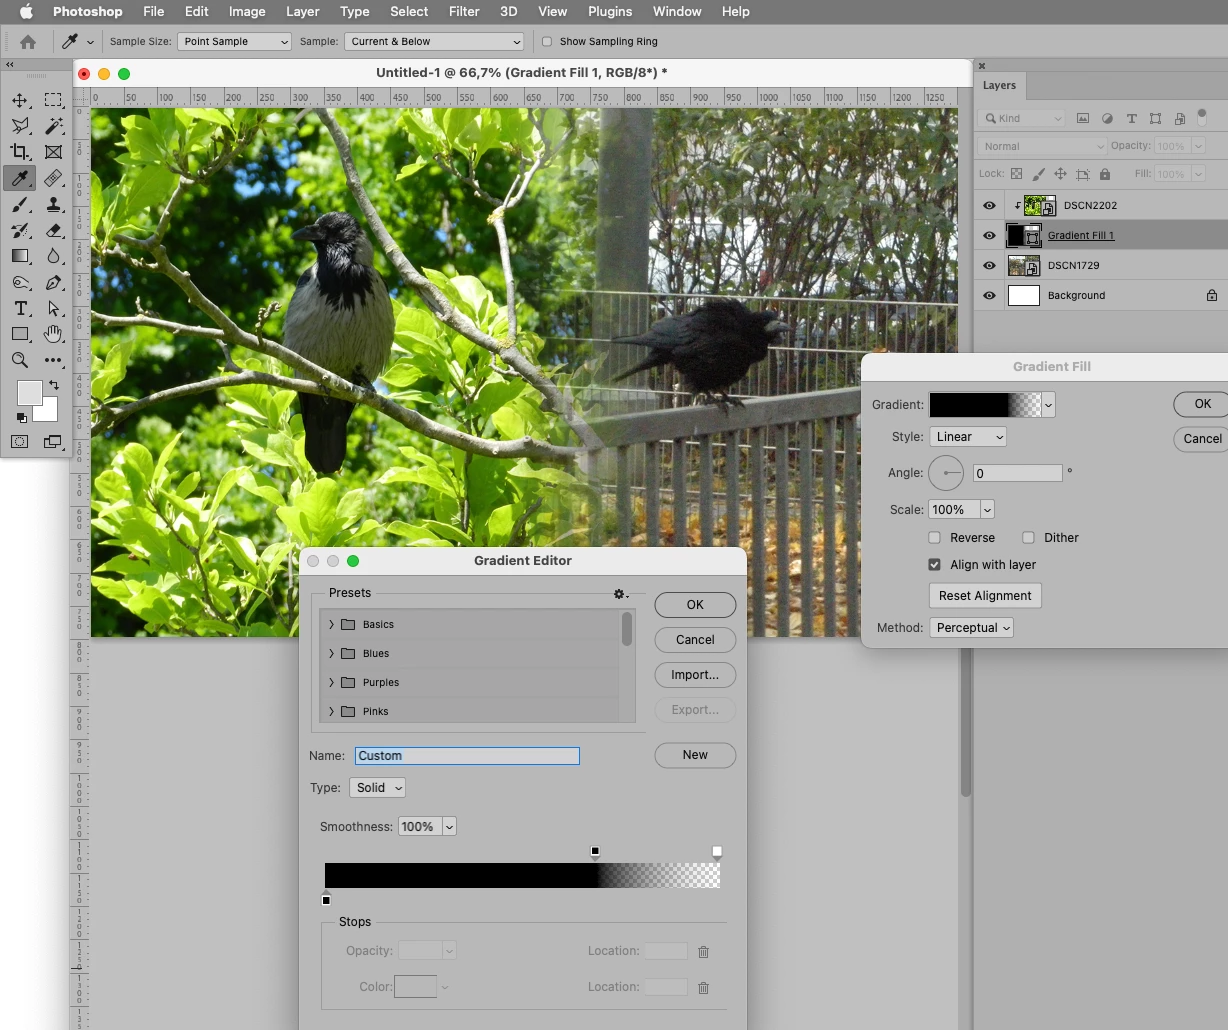Open the Select menu
1228x1030 pixels.
pyautogui.click(x=409, y=12)
